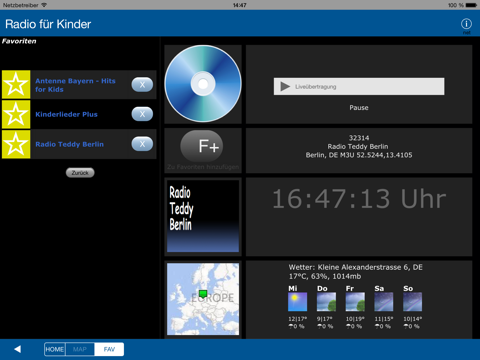The image size is (480, 360).
Task: Switch to the MAP tab
Action: point(80,349)
